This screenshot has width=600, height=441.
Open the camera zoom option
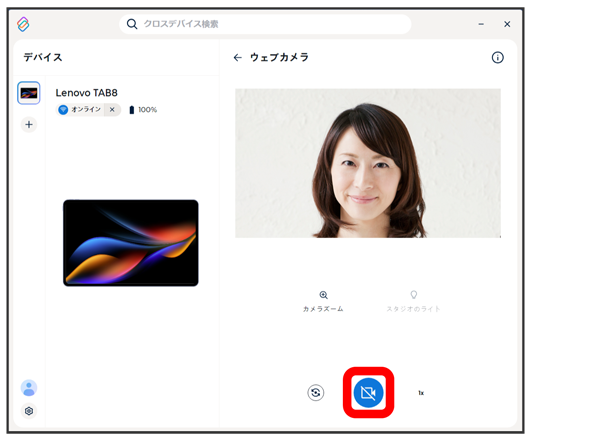(323, 301)
